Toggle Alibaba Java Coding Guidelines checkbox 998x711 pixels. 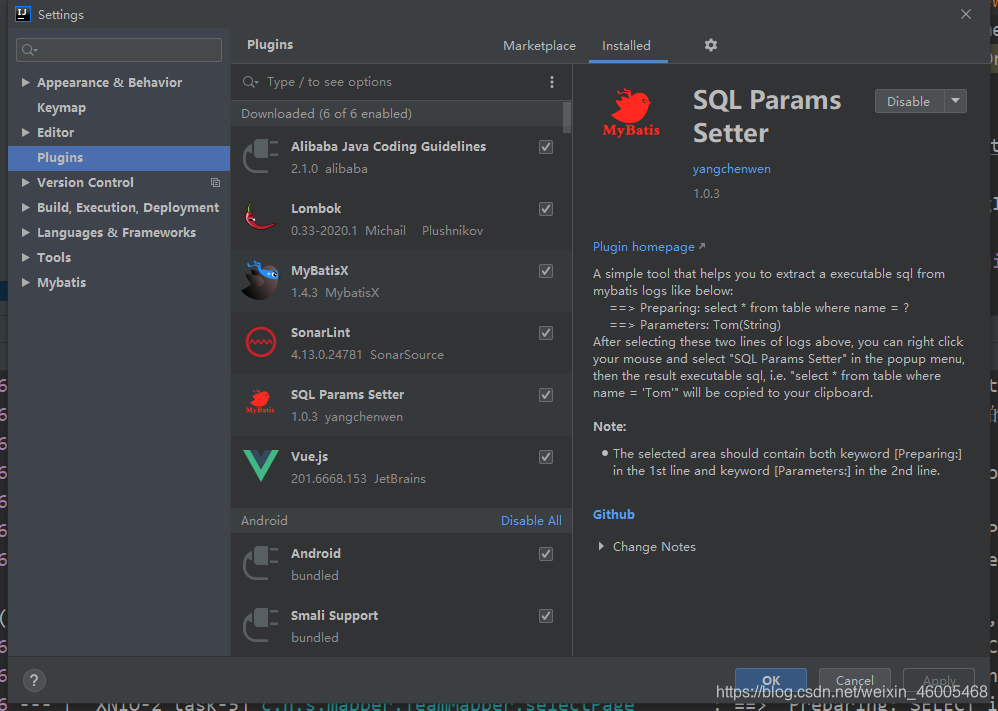coord(545,147)
